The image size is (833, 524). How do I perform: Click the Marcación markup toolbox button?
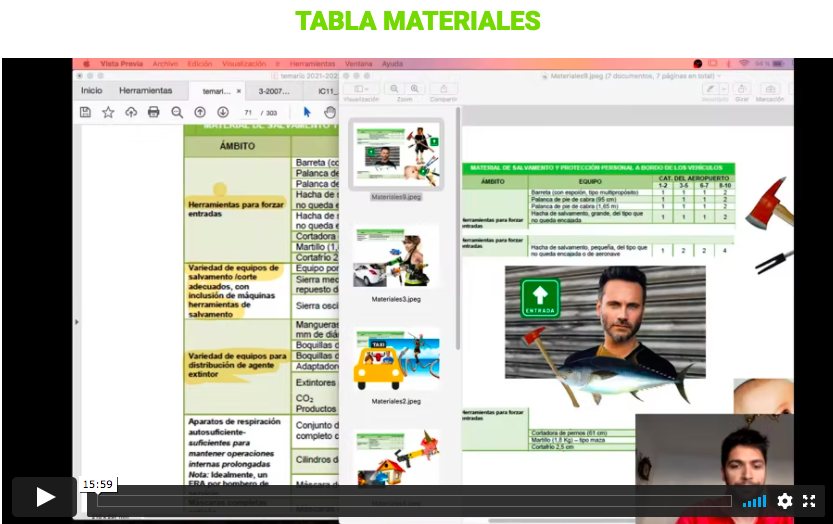pos(770,89)
